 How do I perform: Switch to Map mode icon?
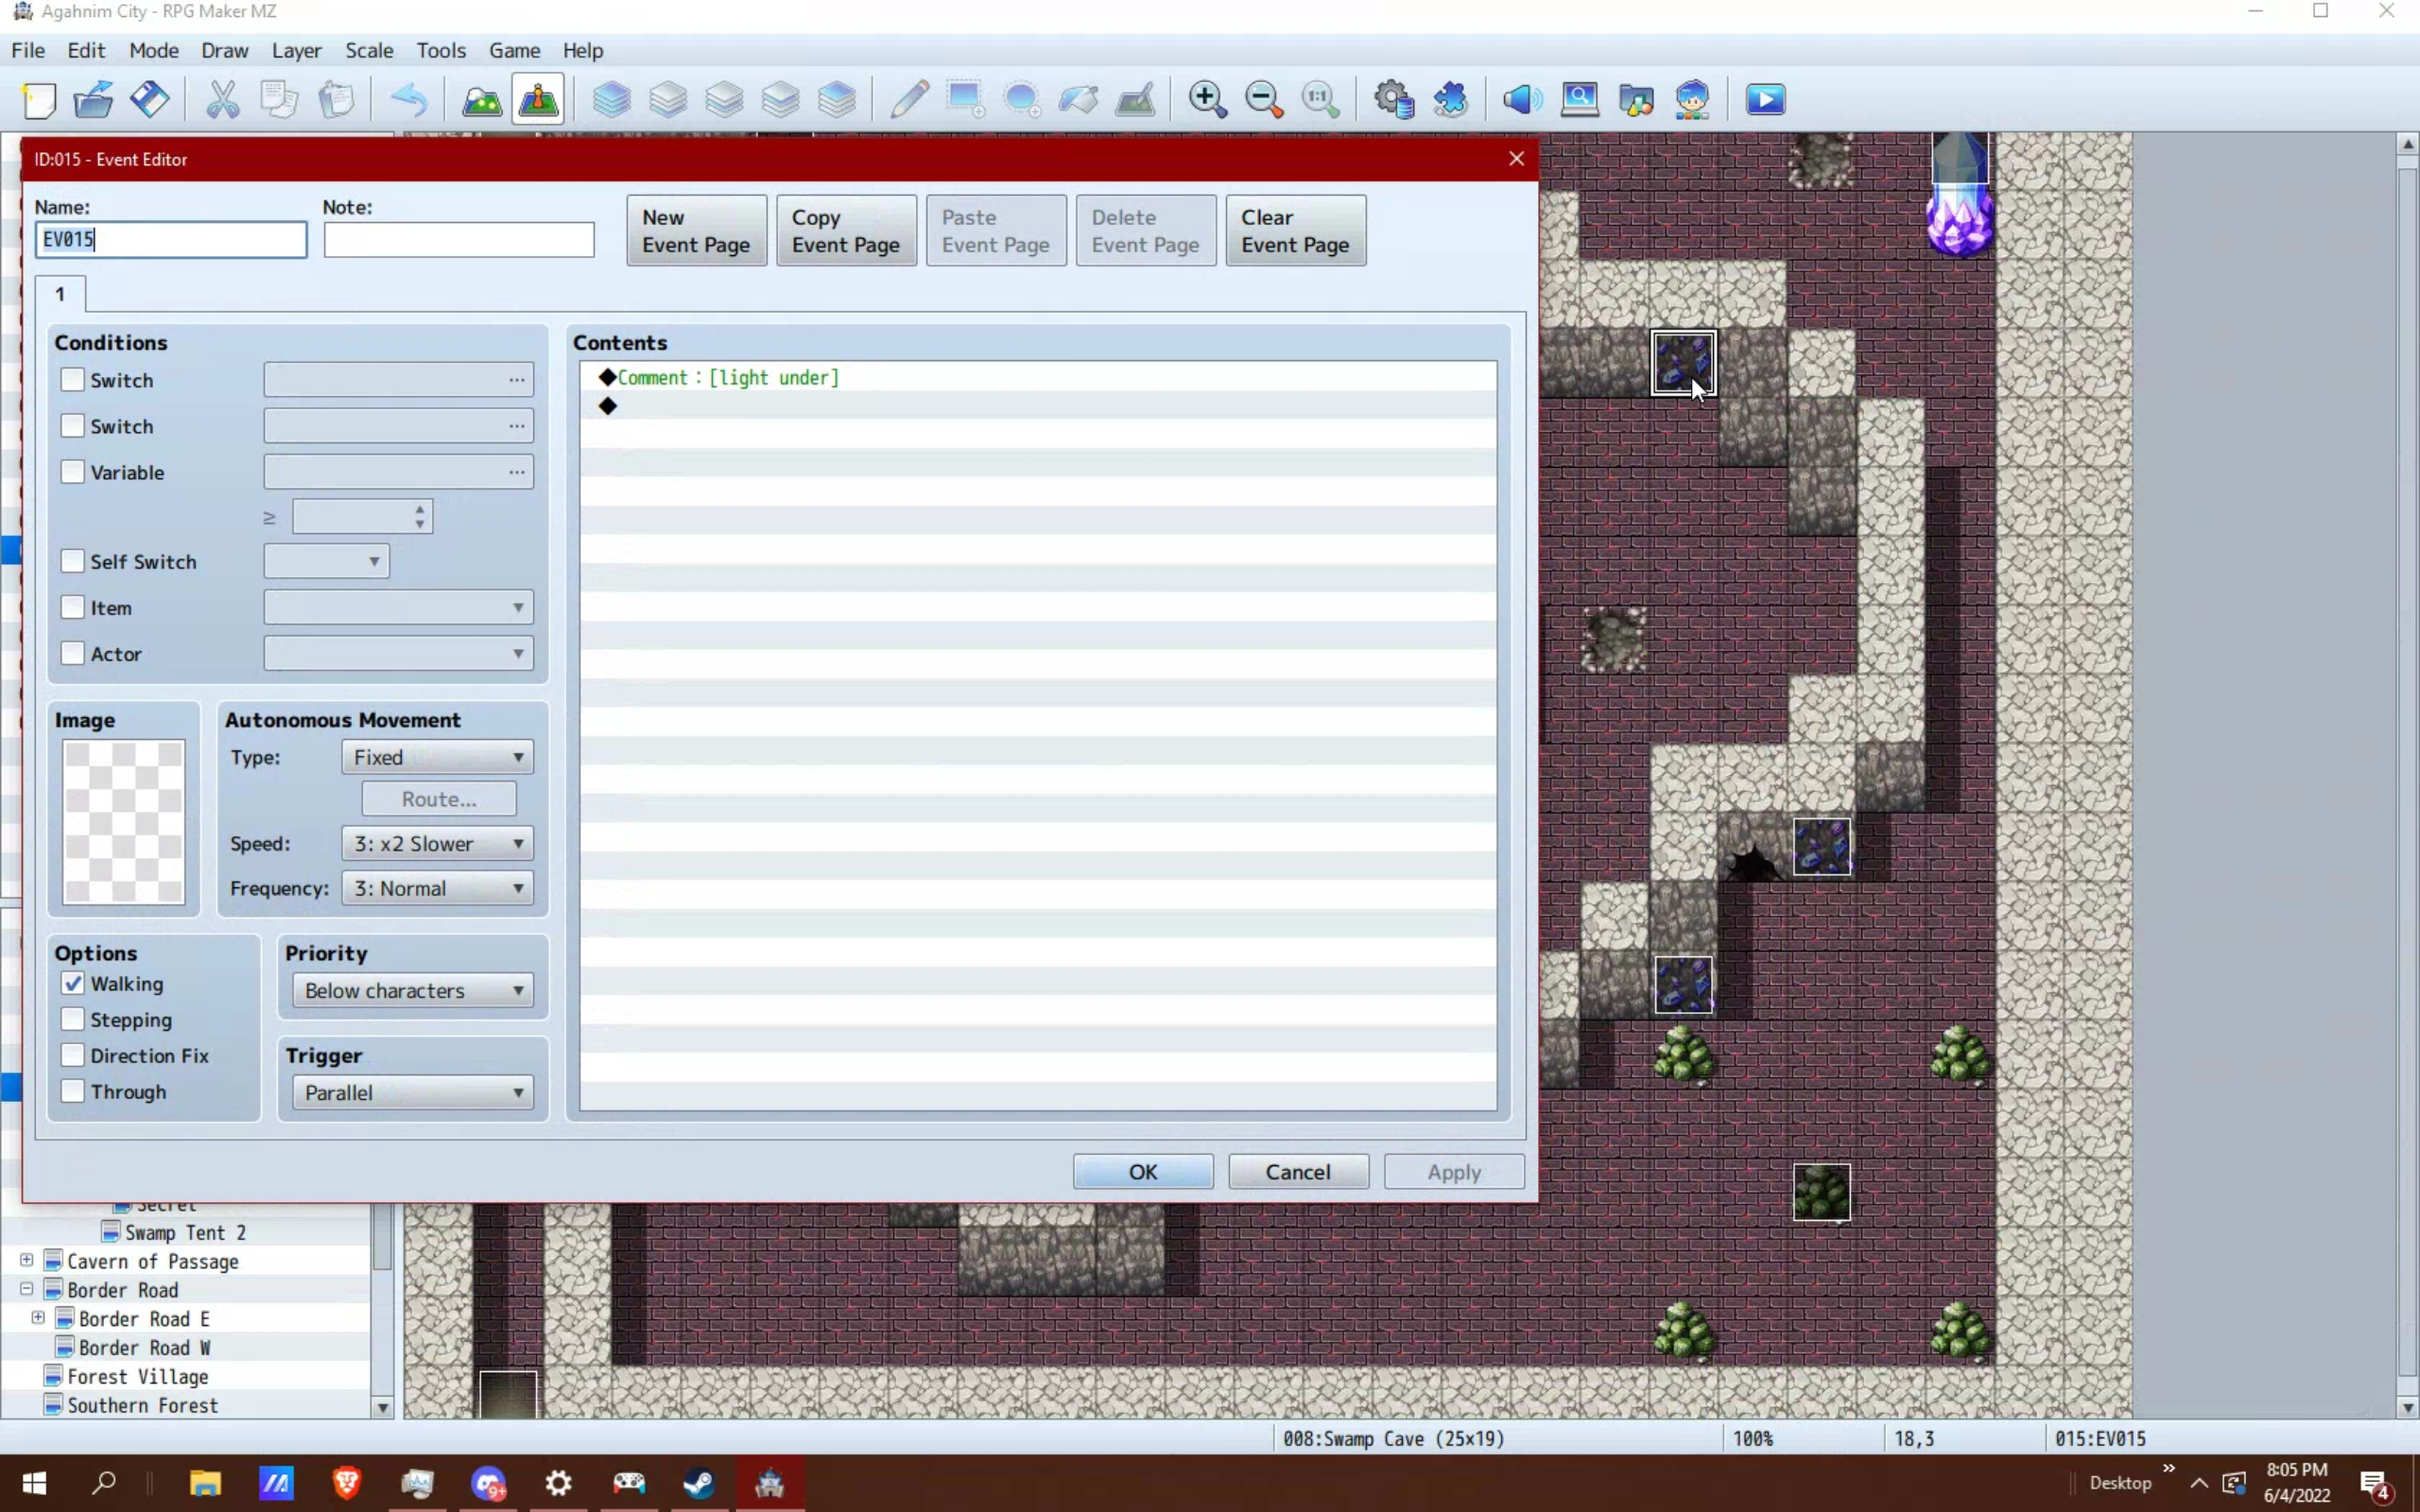pos(482,100)
